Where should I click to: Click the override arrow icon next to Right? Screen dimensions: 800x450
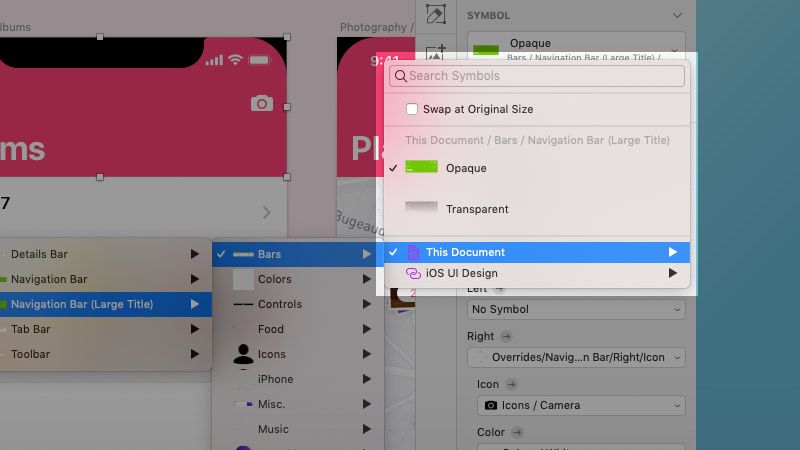[x=506, y=336]
